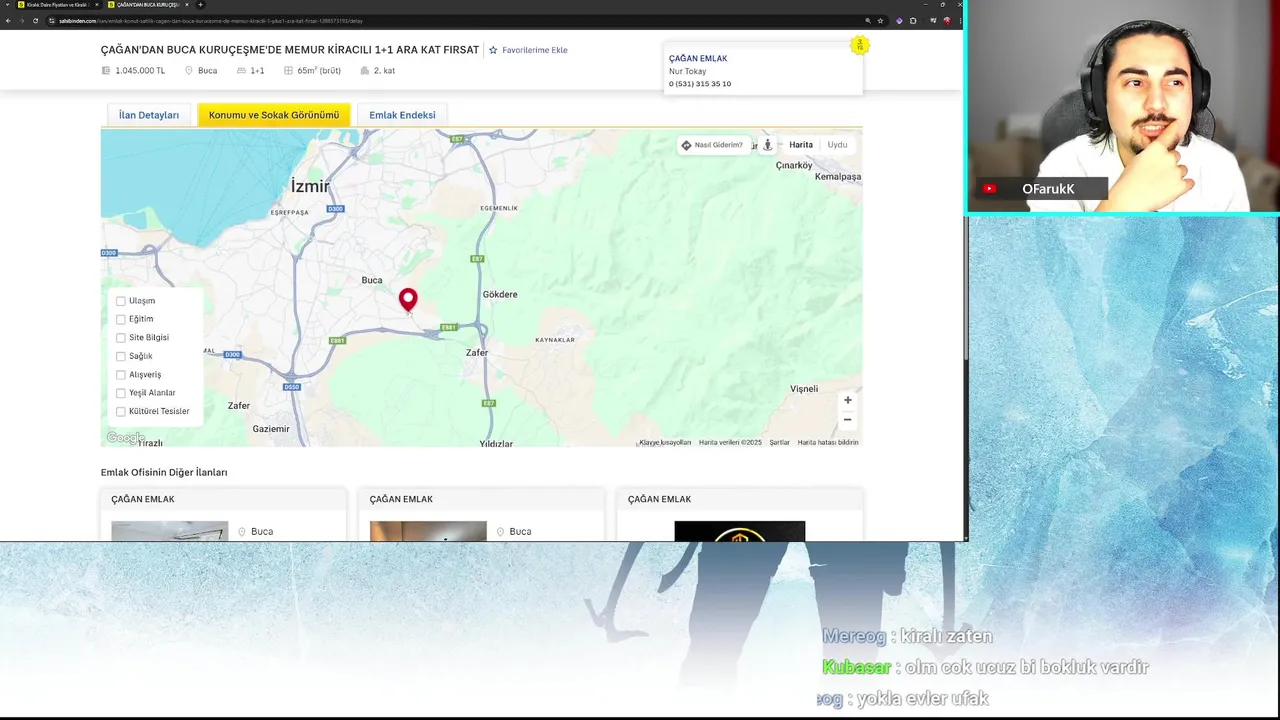Click the 1+1 bed icon in header
Image resolution: width=1280 pixels, height=720 pixels.
(241, 71)
